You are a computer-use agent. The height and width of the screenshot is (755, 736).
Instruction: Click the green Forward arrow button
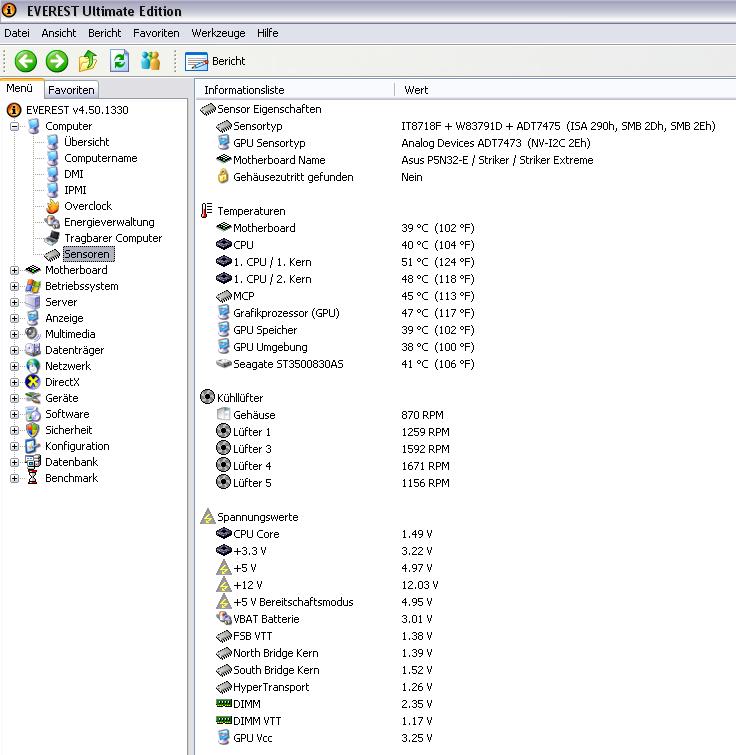[57, 61]
